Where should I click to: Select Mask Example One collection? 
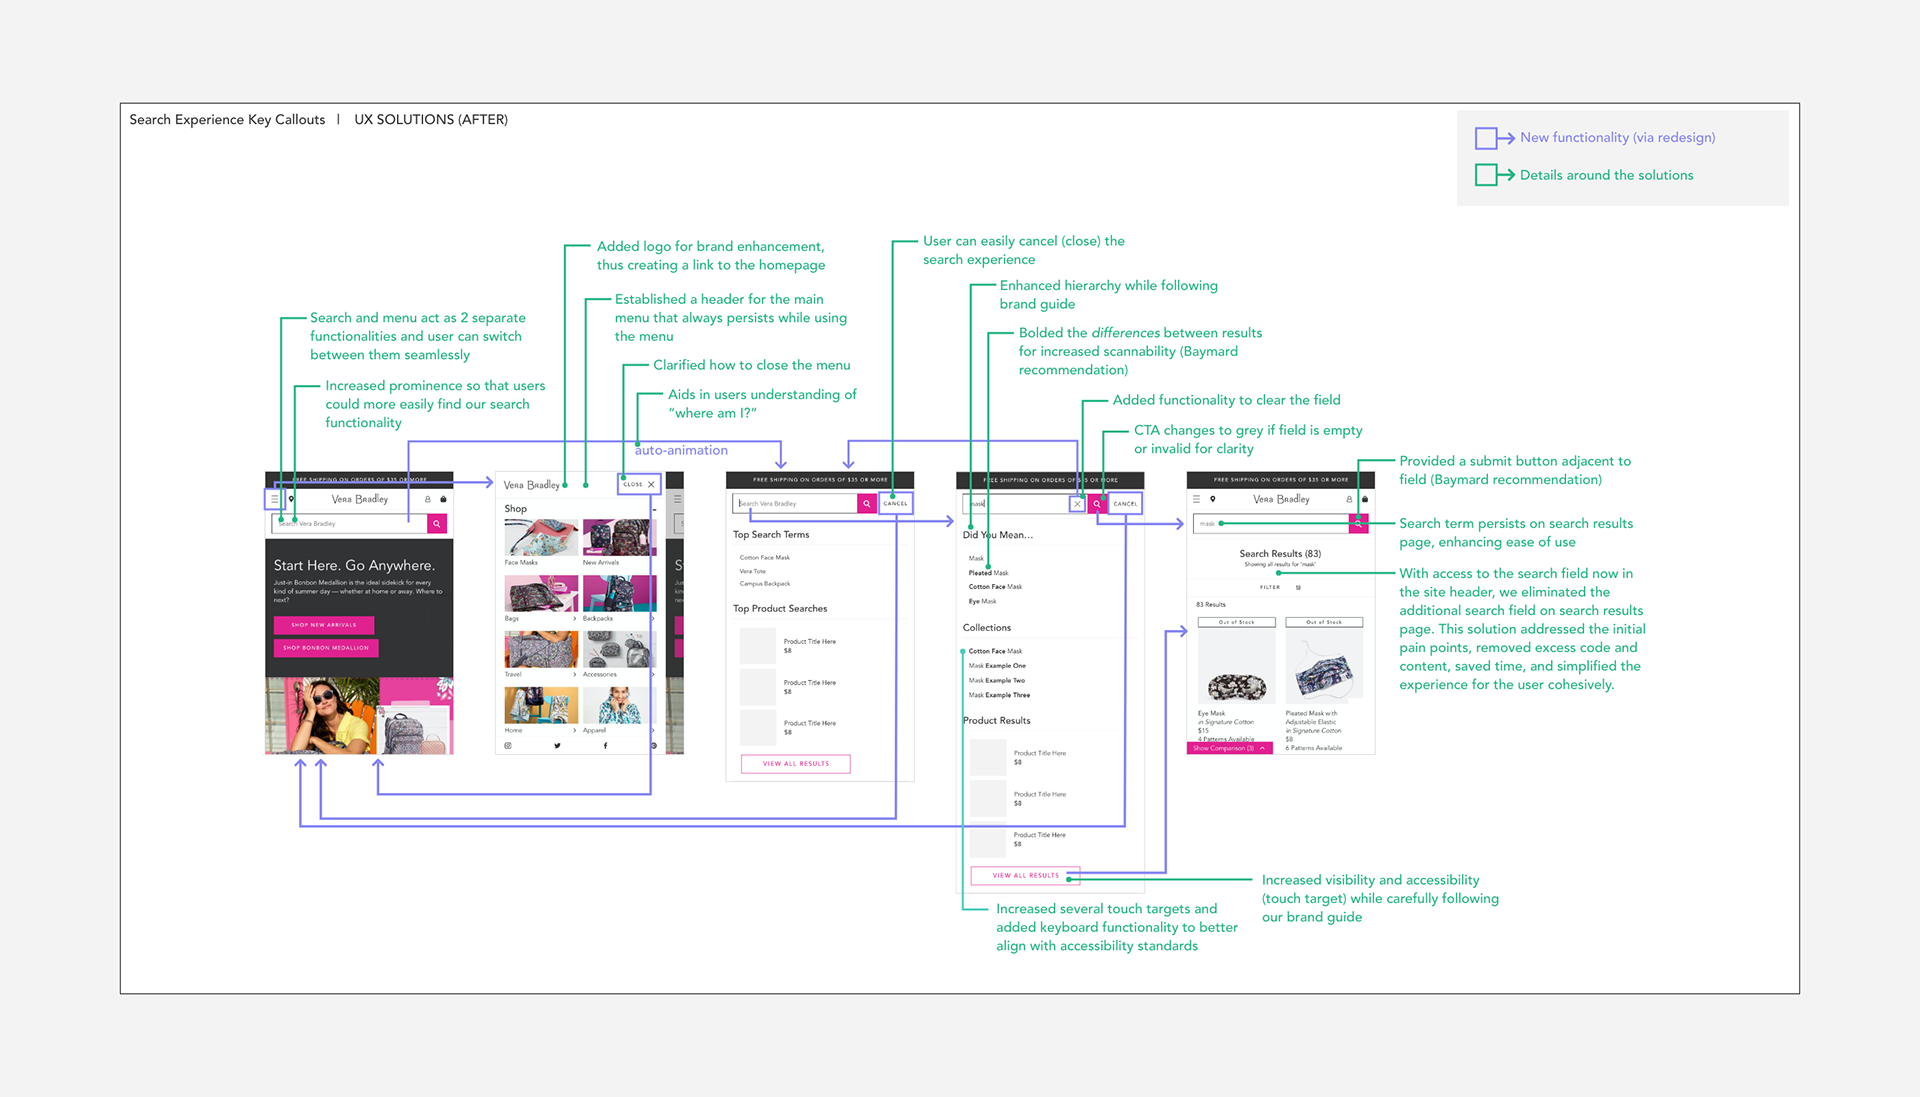coord(997,666)
